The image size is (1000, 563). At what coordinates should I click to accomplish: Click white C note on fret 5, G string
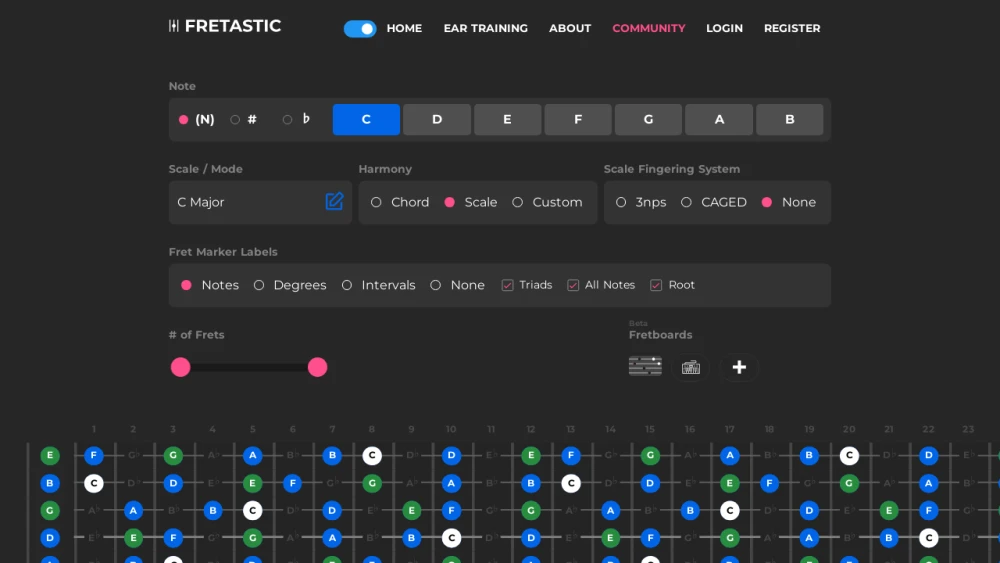point(253,510)
